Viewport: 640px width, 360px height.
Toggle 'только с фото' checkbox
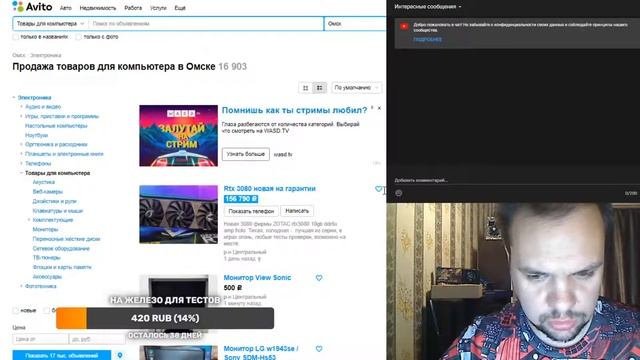(x=78, y=37)
